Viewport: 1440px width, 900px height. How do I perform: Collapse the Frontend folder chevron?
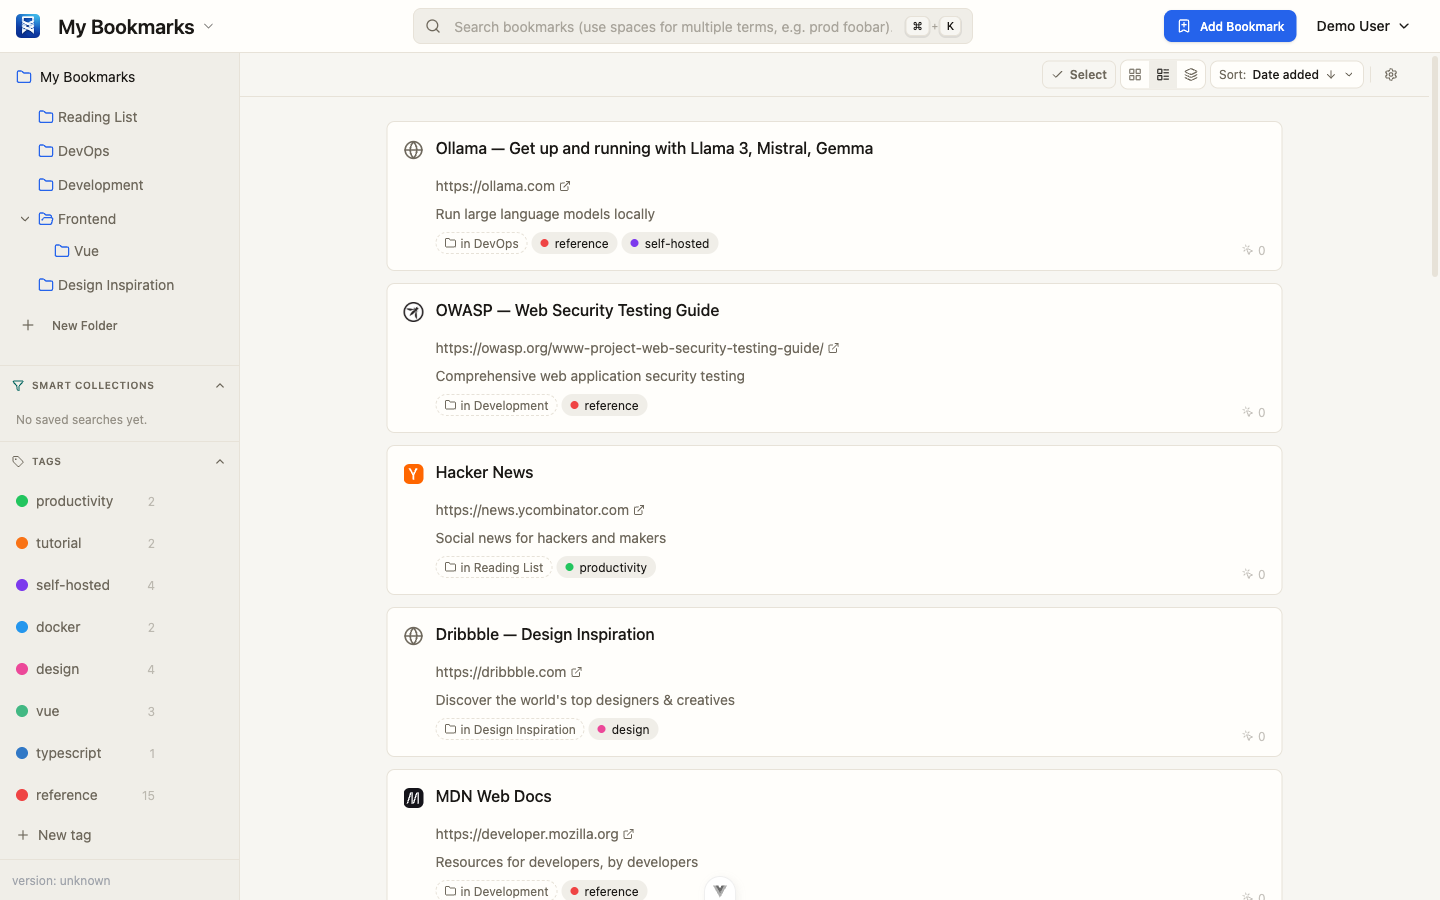click(25, 219)
